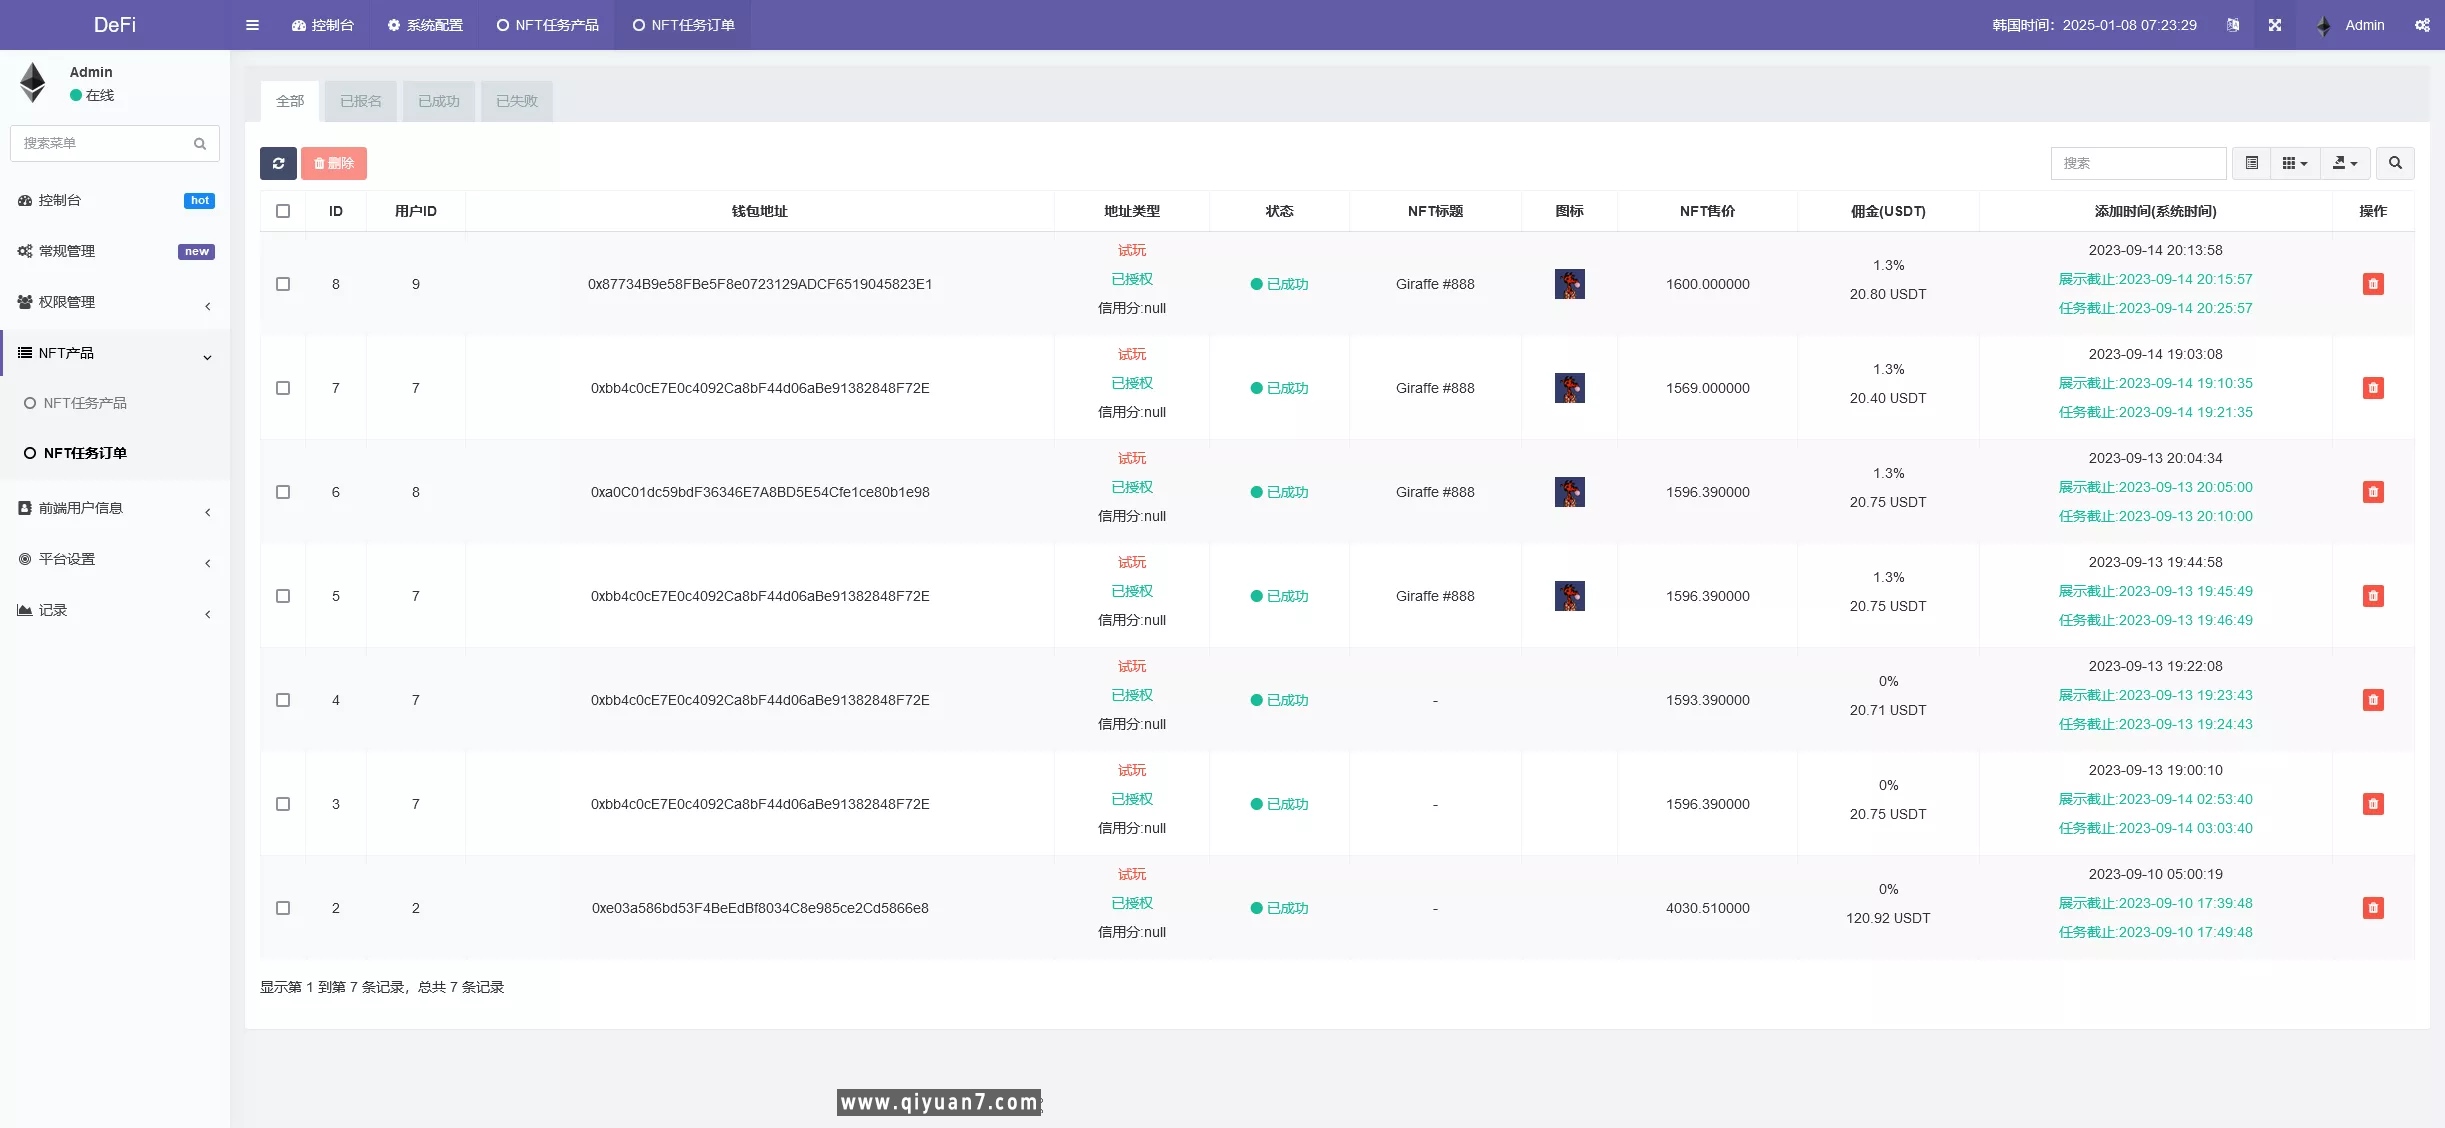Toggle the sidebar hamburger menu icon
2445x1128 pixels.
pyautogui.click(x=252, y=25)
